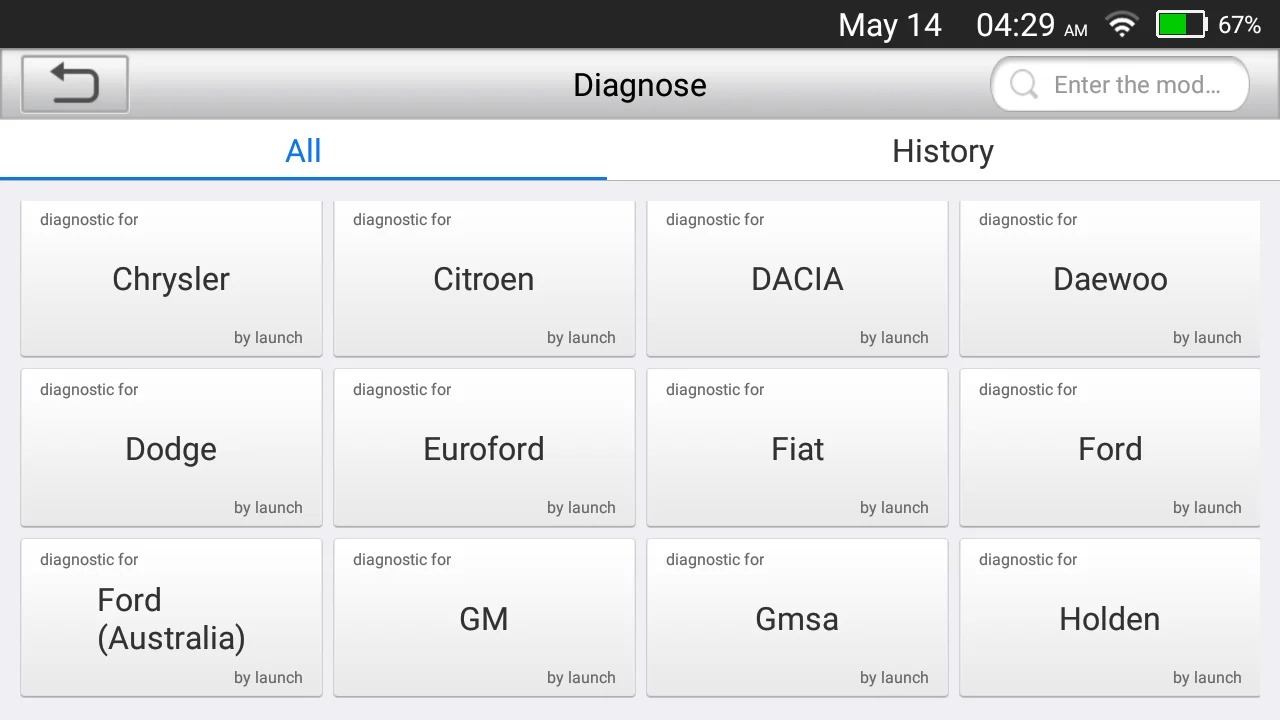Choose the Gmsa diagnostic card
1280x720 pixels.
point(797,619)
